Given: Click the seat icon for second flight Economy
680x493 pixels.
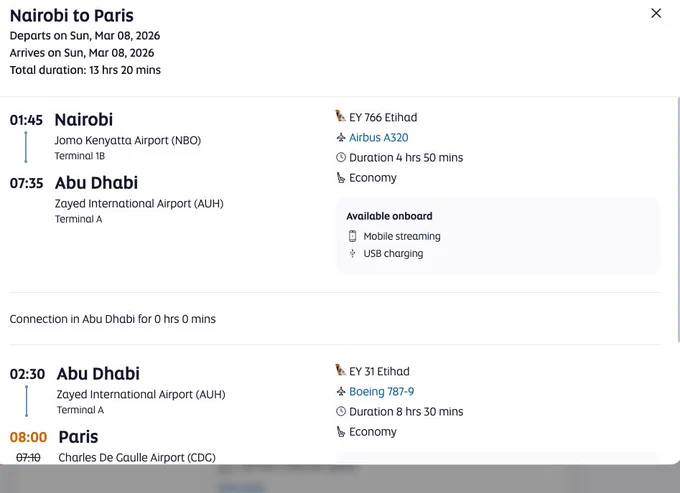Looking at the screenshot, I should pyautogui.click(x=341, y=432).
